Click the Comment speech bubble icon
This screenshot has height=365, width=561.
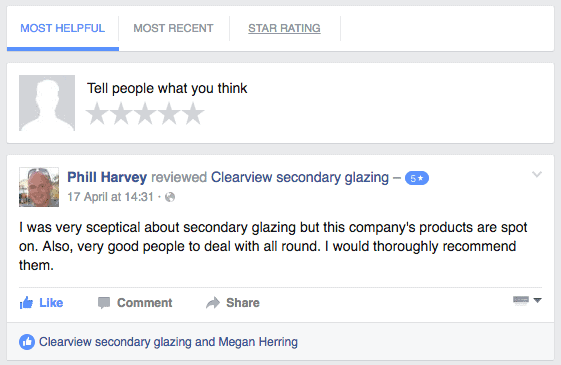click(x=104, y=303)
